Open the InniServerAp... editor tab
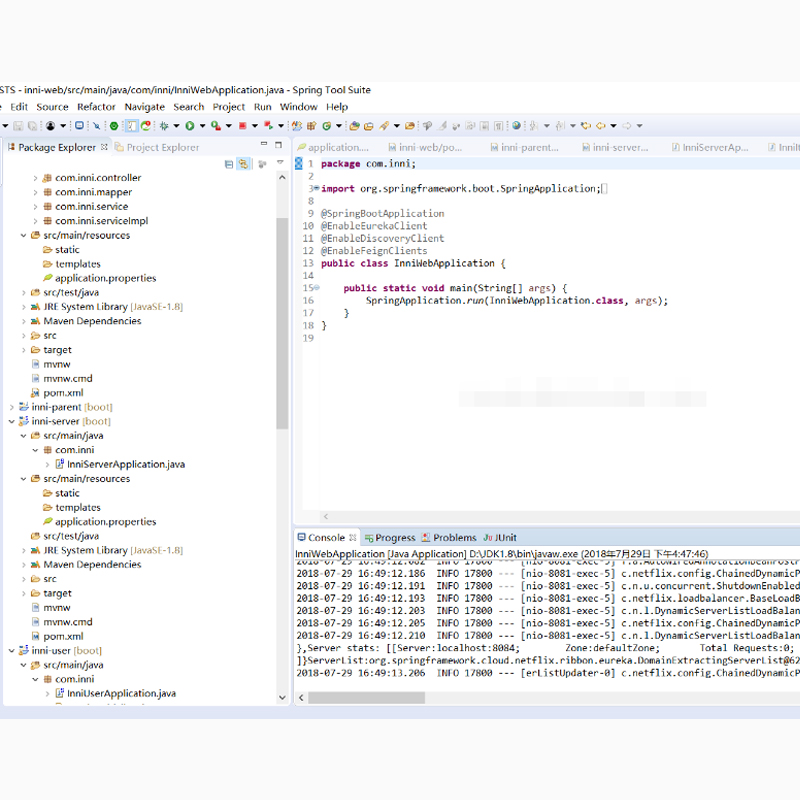Screen dimensions: 800x800 pos(710,147)
